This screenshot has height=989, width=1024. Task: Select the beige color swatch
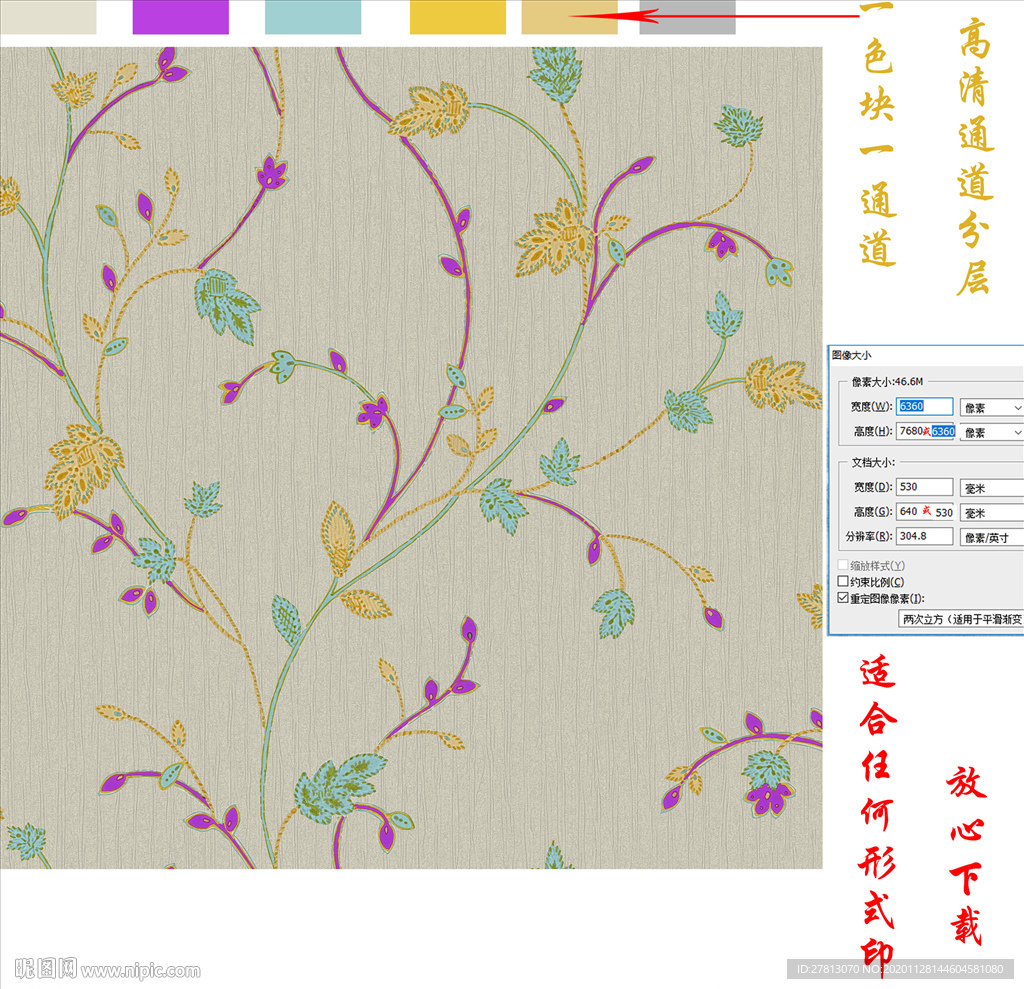click(x=48, y=17)
